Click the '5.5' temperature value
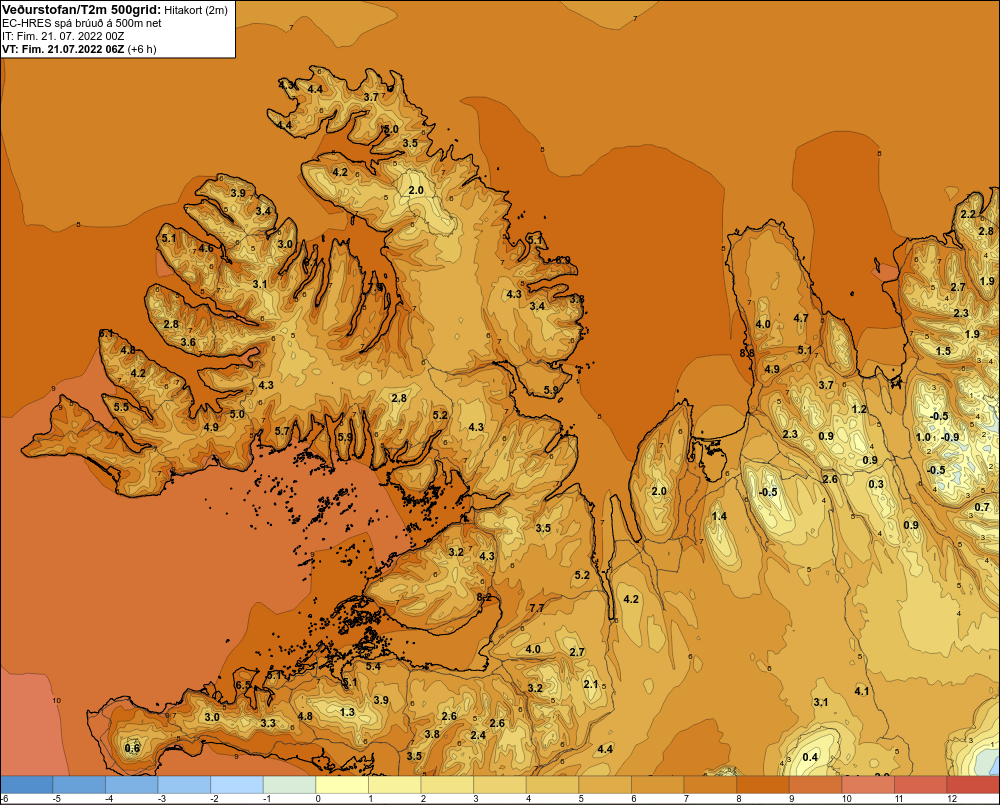 click(x=121, y=406)
